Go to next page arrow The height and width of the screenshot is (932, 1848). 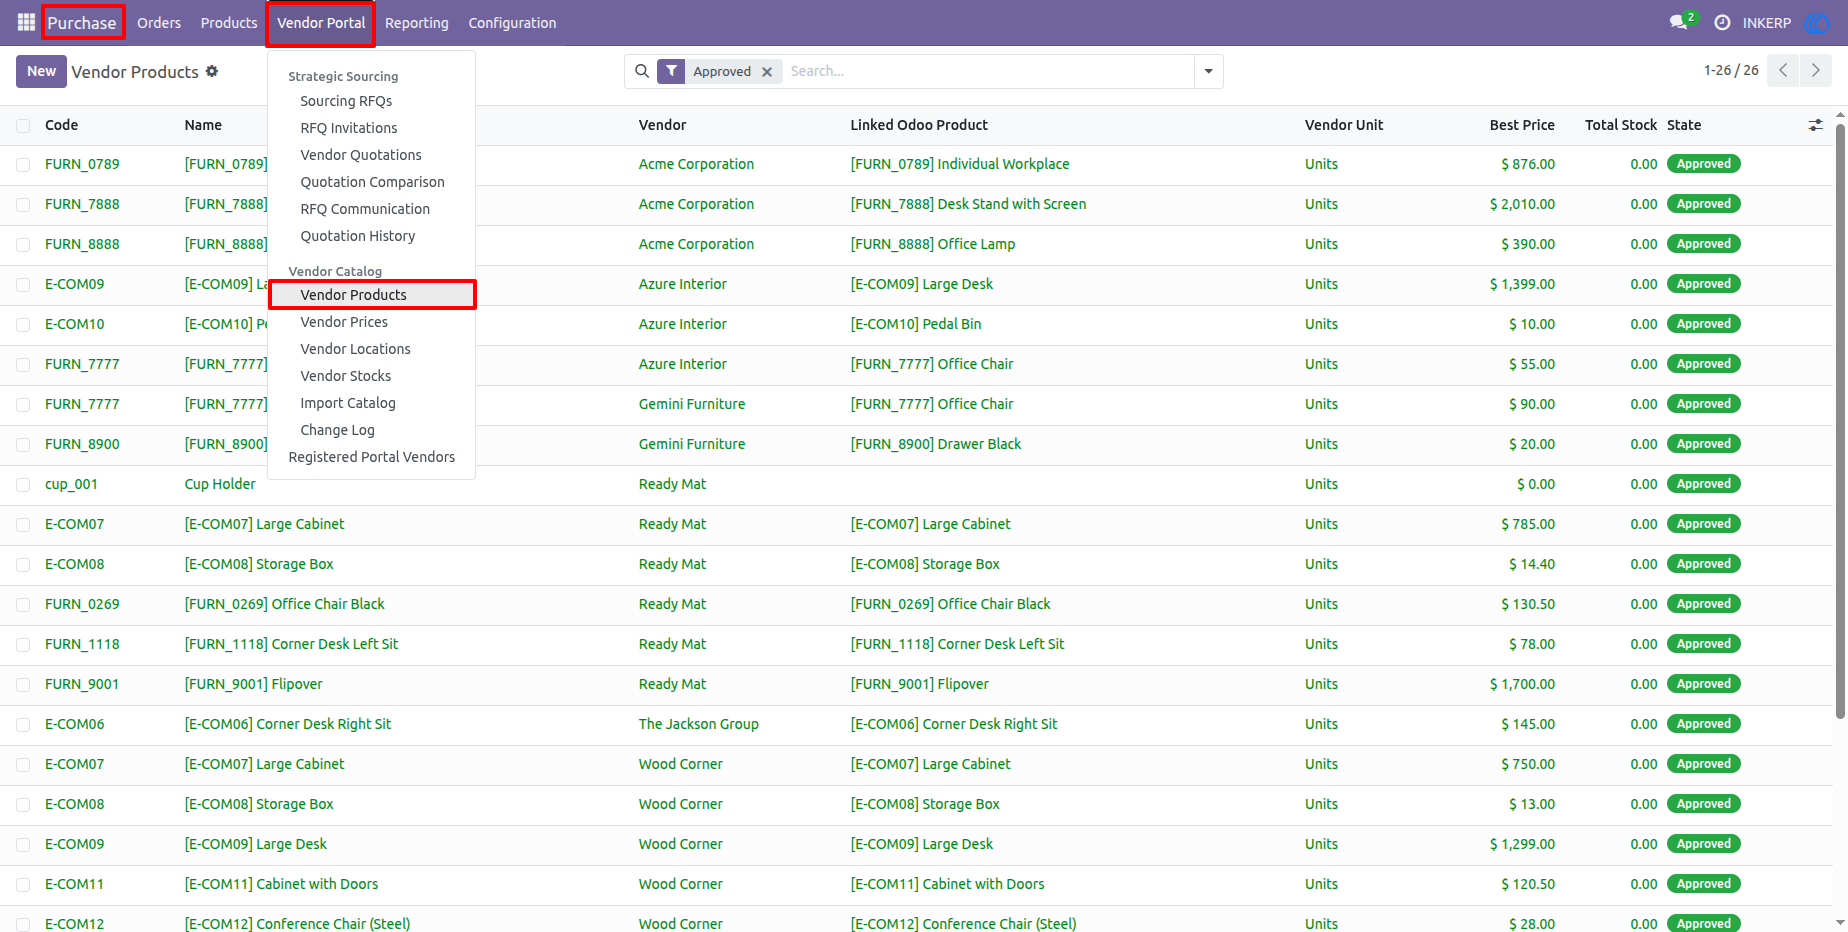pyautogui.click(x=1816, y=70)
